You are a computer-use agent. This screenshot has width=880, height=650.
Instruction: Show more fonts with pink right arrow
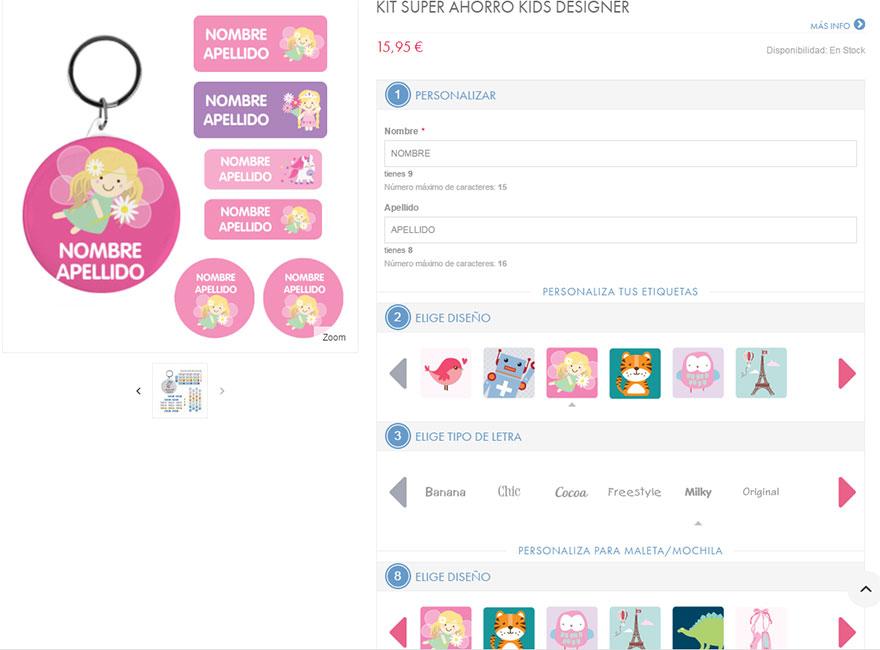pyautogui.click(x=847, y=492)
